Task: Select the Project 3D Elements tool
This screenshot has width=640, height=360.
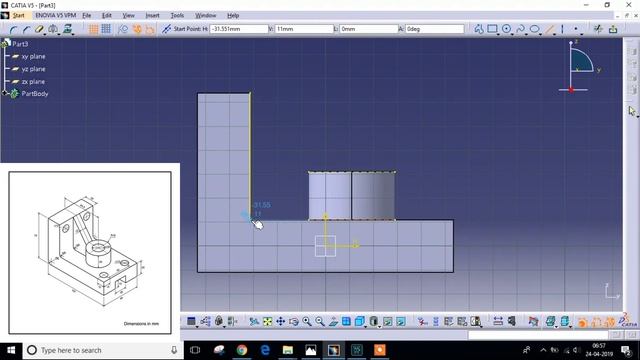Action: (67, 29)
